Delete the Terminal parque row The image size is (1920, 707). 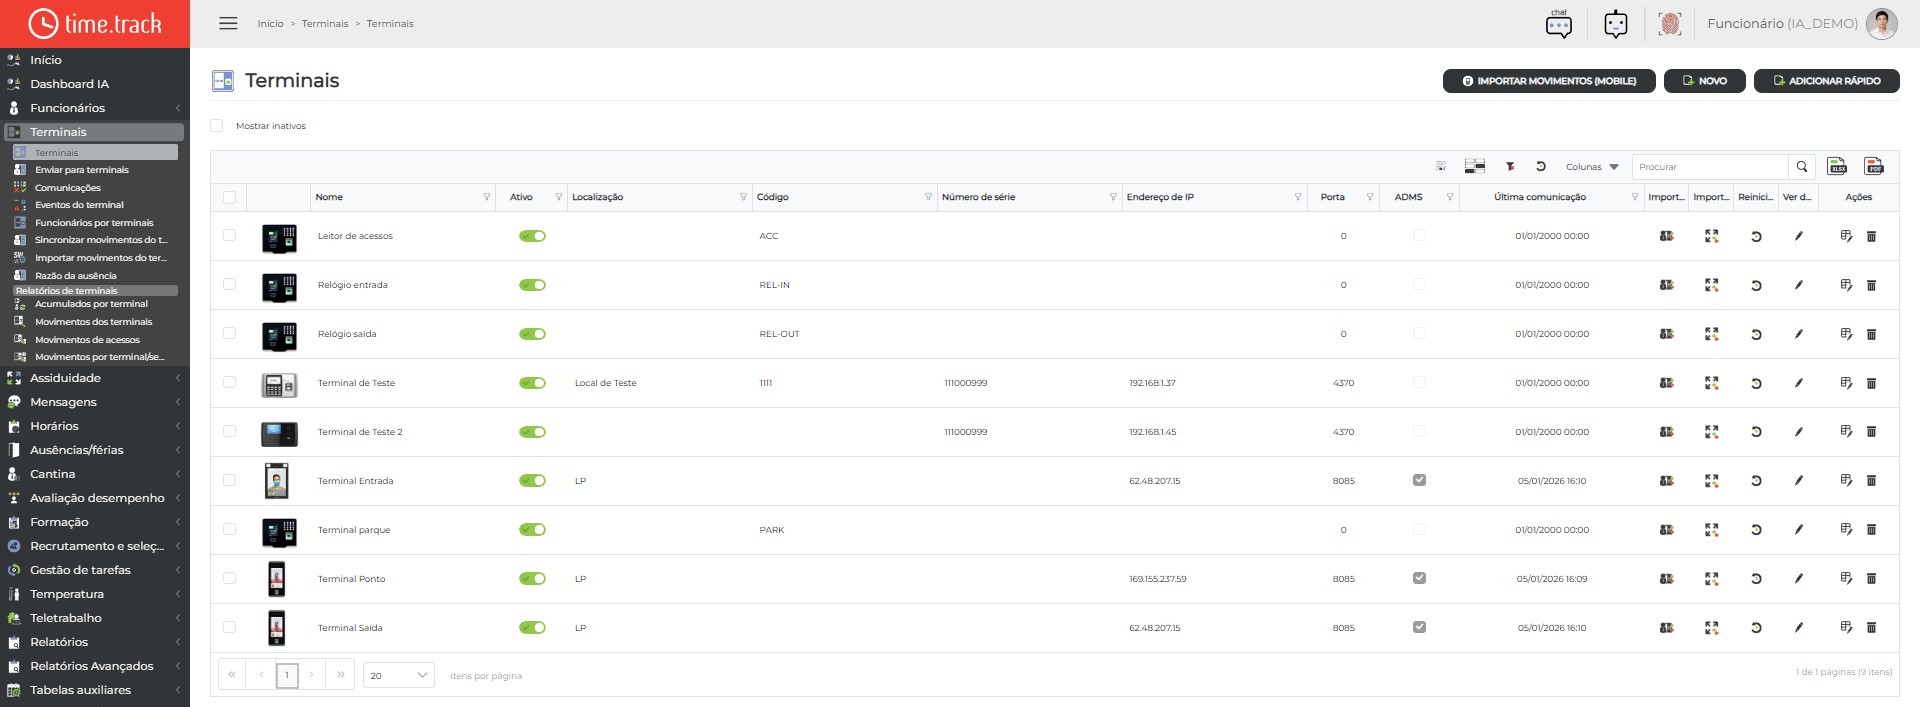(1872, 530)
